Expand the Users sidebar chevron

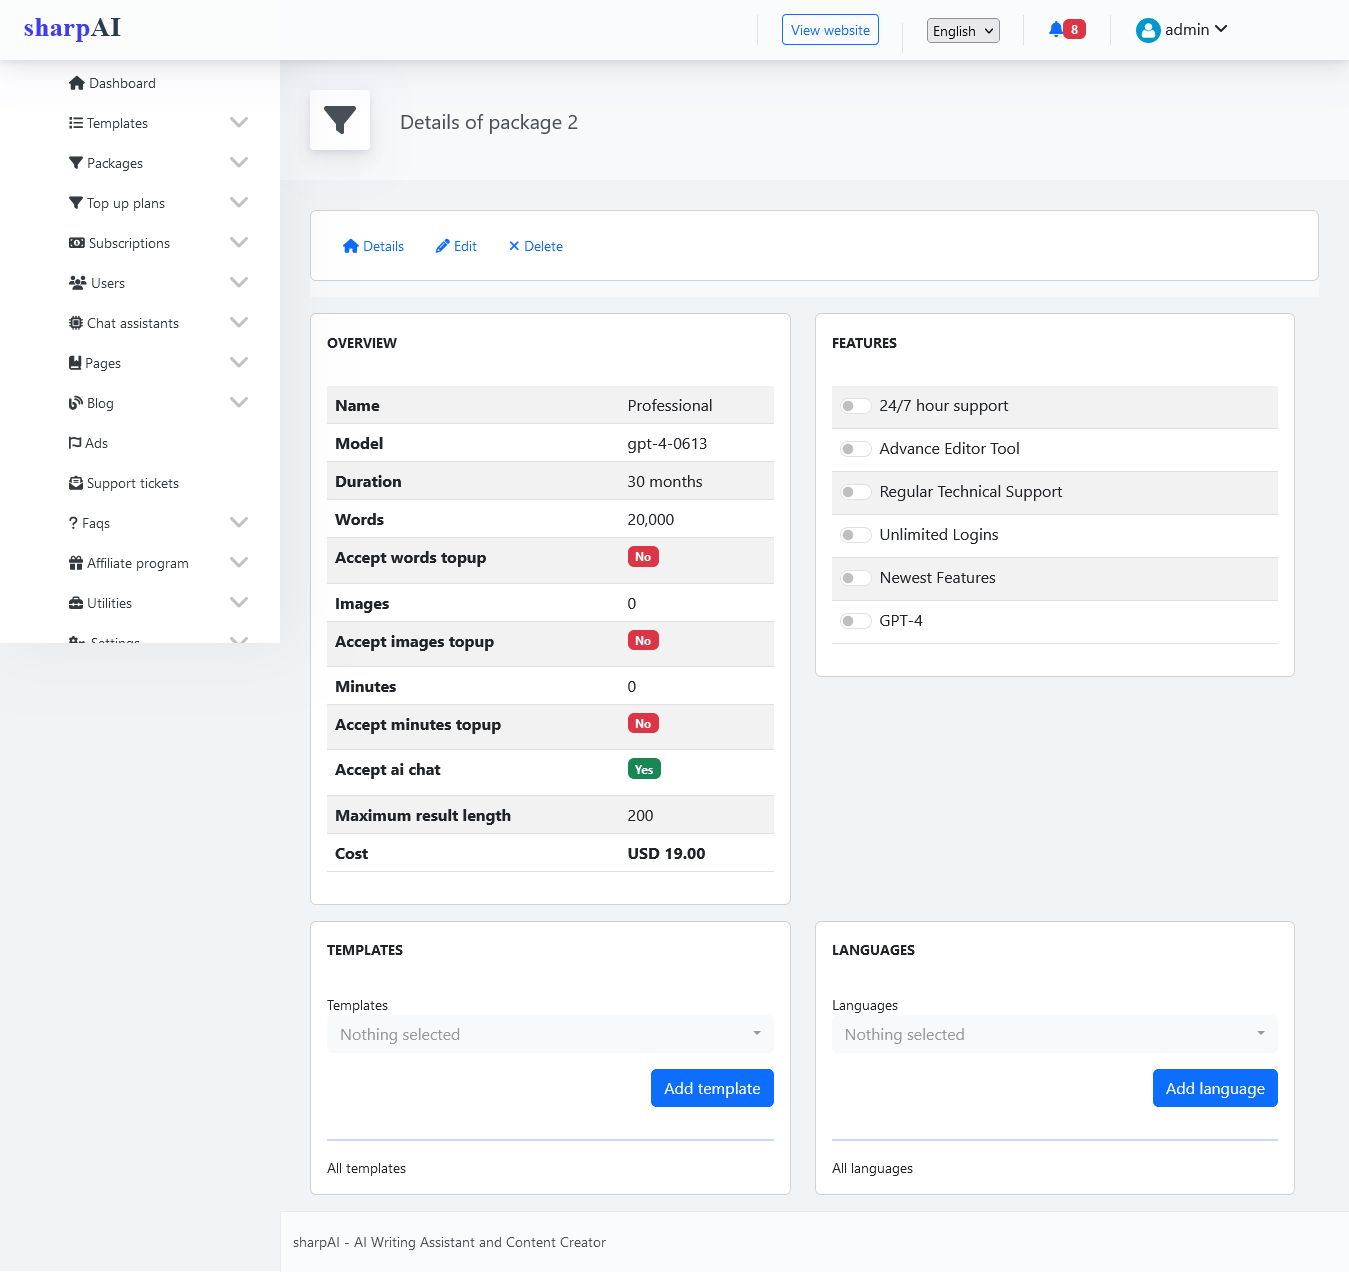[239, 282]
